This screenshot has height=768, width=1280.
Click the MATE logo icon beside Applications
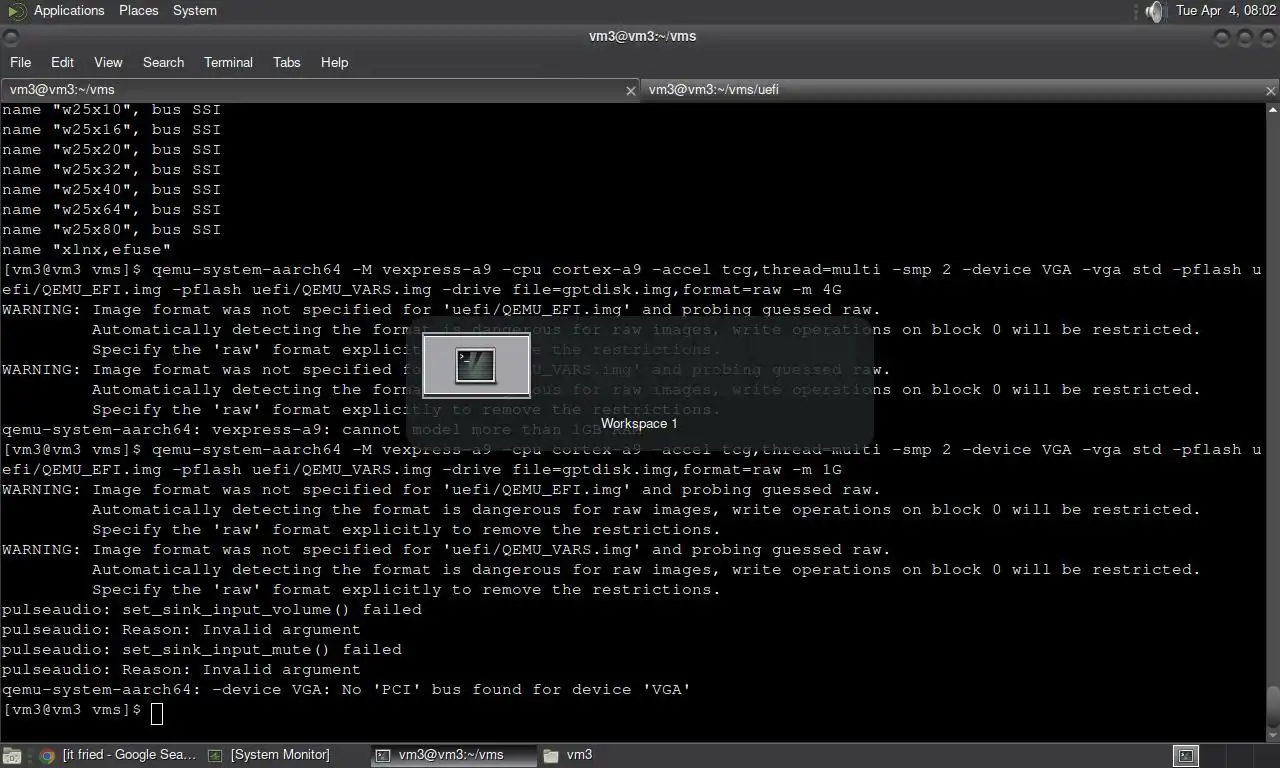click(17, 11)
